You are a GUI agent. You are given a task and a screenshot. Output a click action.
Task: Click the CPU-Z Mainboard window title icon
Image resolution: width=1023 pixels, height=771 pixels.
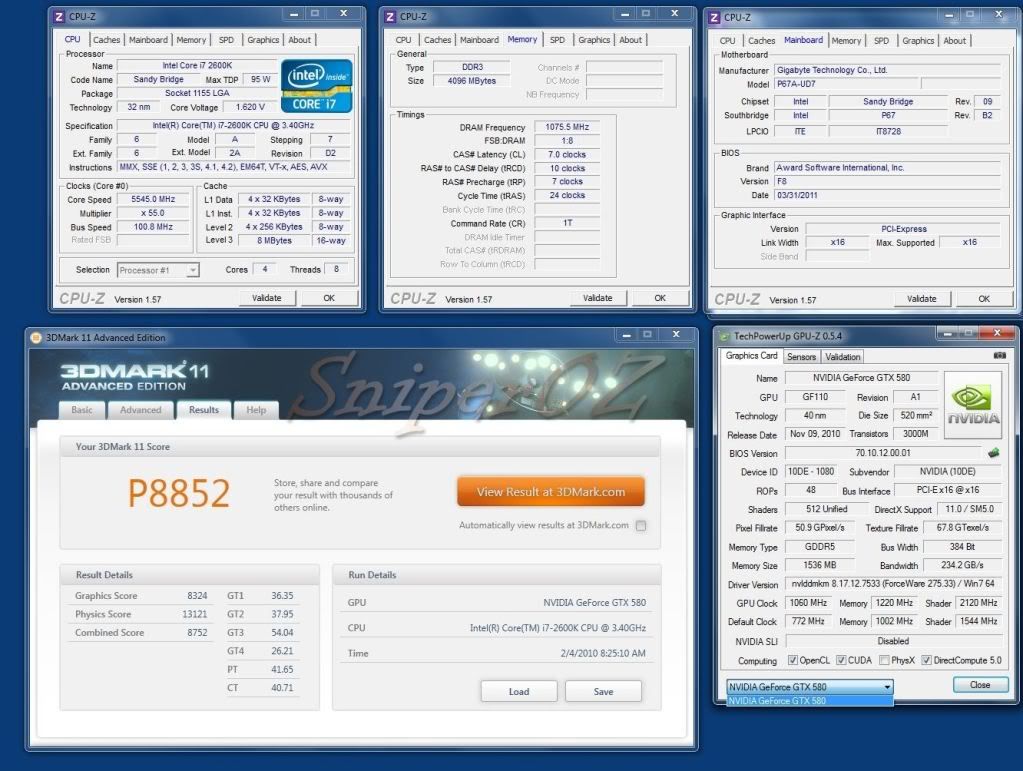[715, 17]
